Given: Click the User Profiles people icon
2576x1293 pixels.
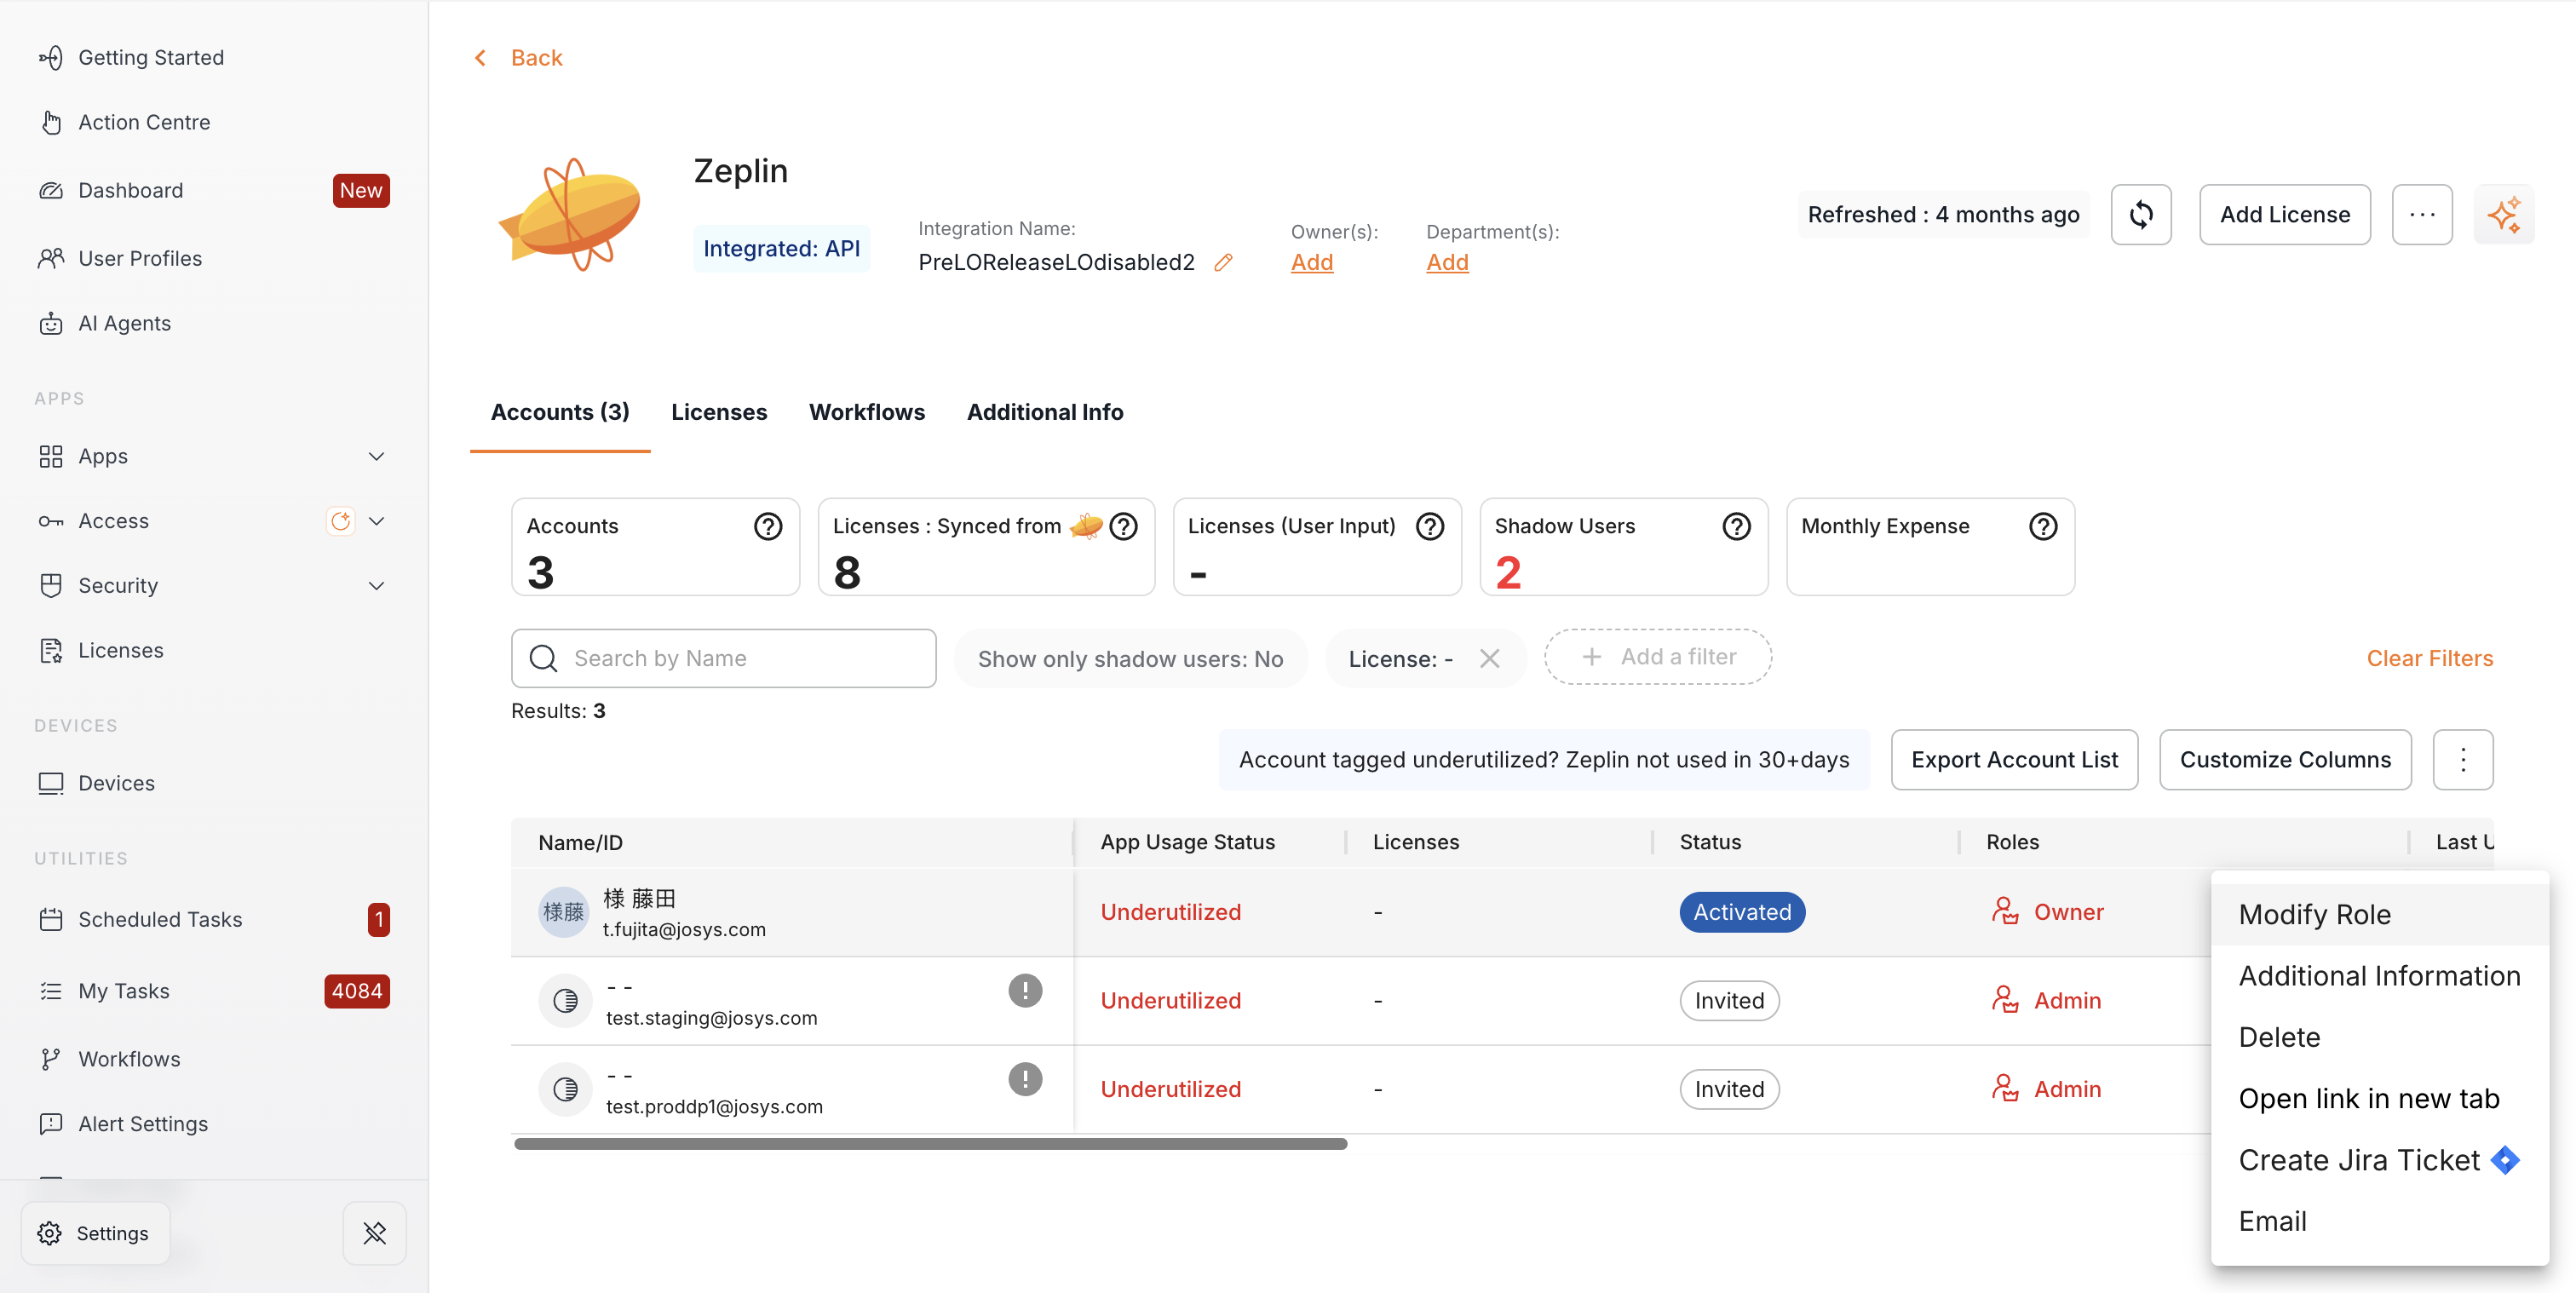Looking at the screenshot, I should [51, 258].
